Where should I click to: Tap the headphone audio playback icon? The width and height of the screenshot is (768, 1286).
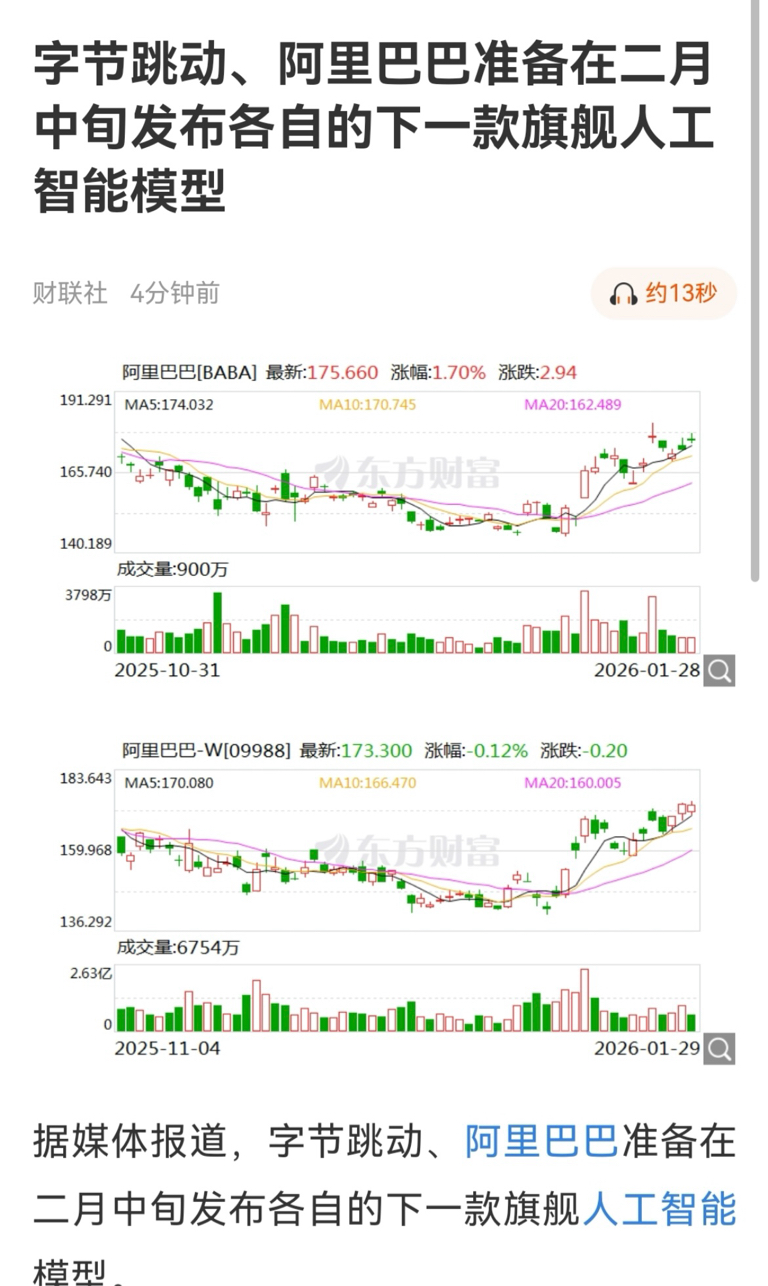click(x=624, y=293)
